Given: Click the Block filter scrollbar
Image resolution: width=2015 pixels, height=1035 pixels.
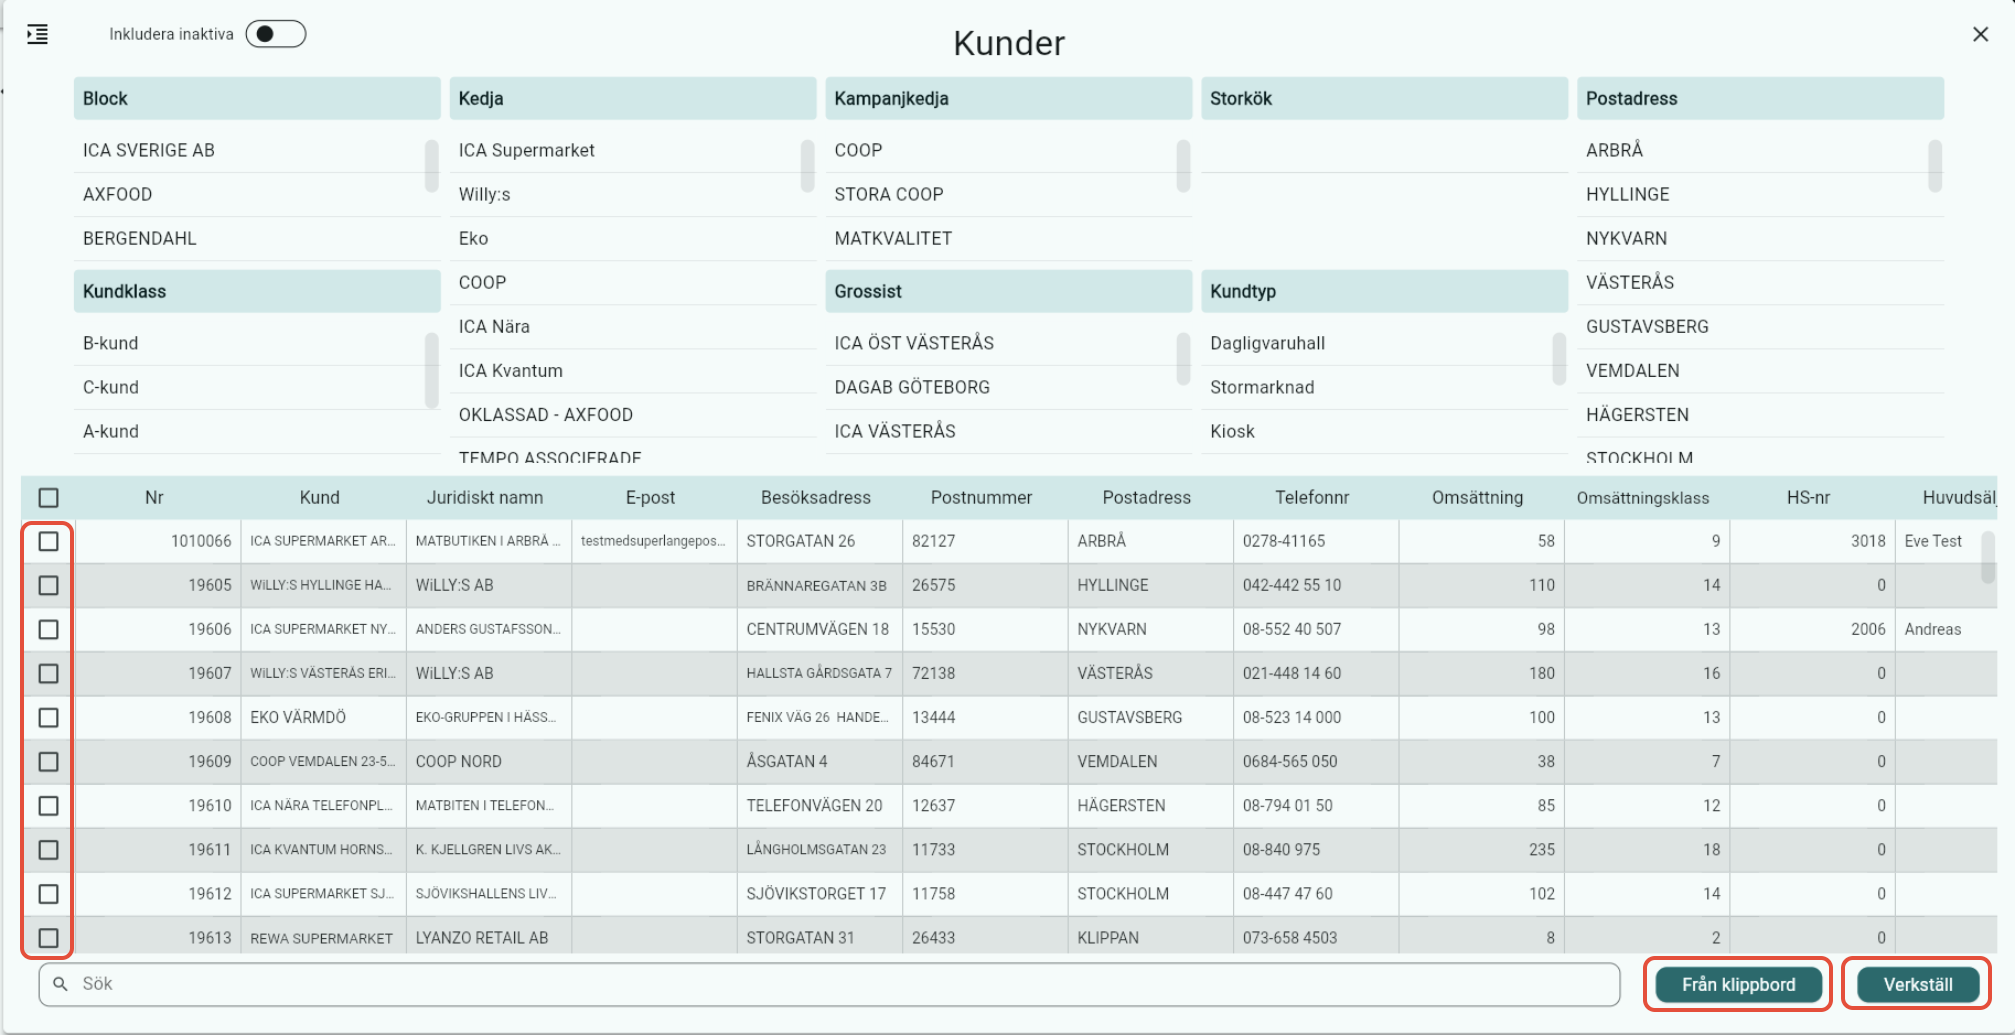Looking at the screenshot, I should click(x=432, y=165).
